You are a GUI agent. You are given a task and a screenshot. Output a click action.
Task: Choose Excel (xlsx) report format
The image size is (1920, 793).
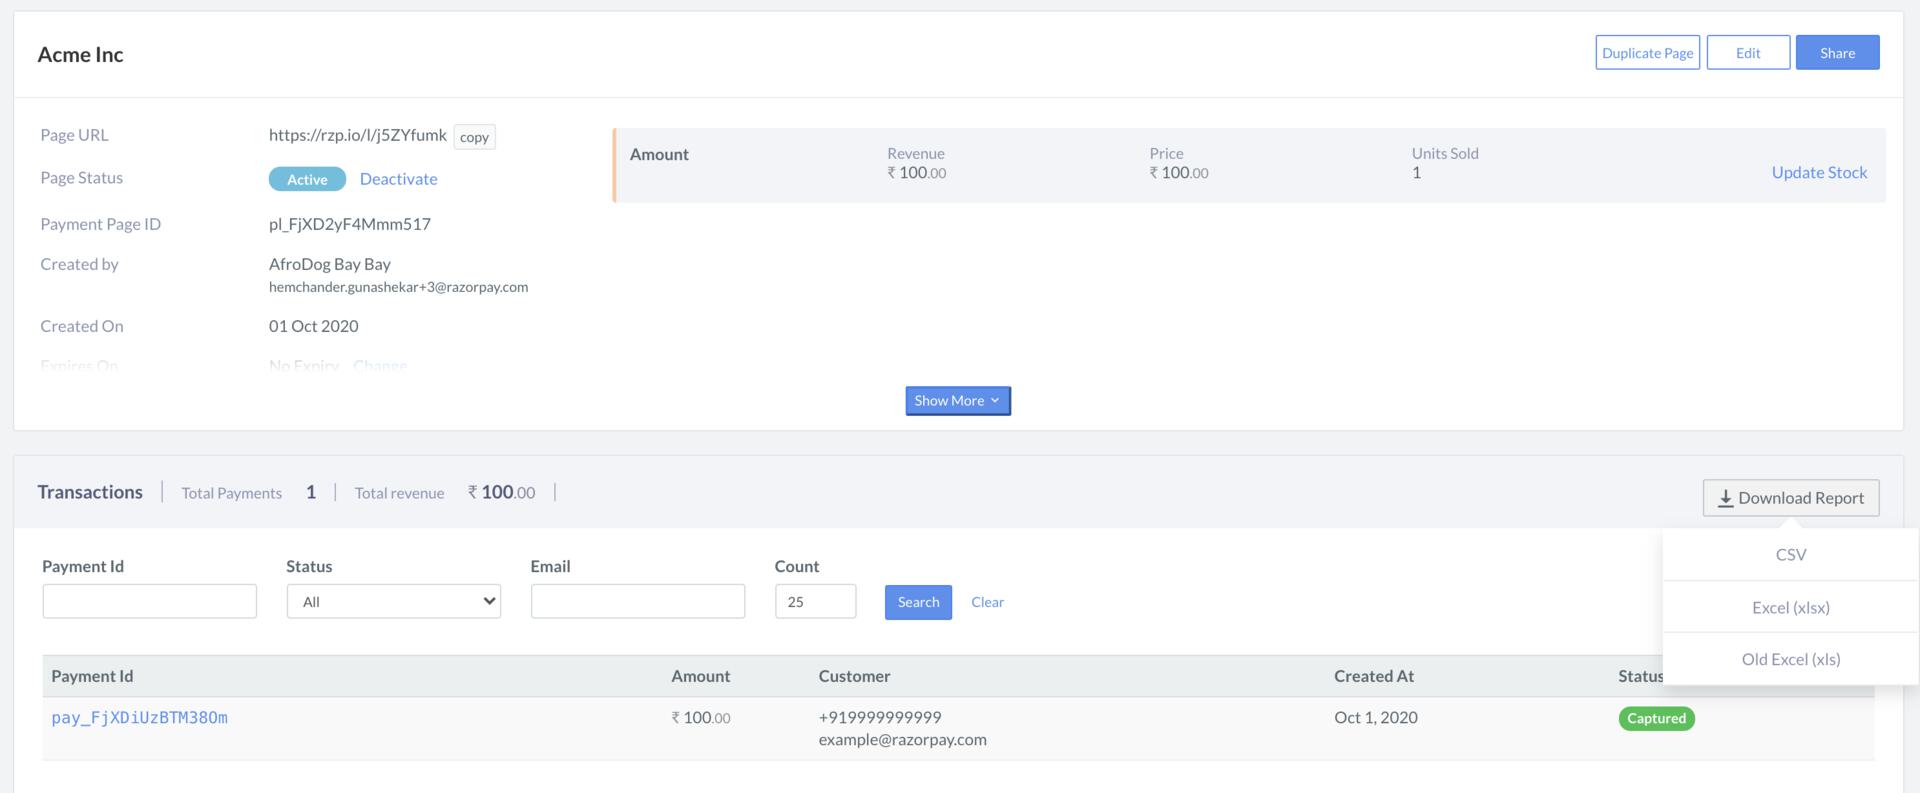click(1790, 607)
